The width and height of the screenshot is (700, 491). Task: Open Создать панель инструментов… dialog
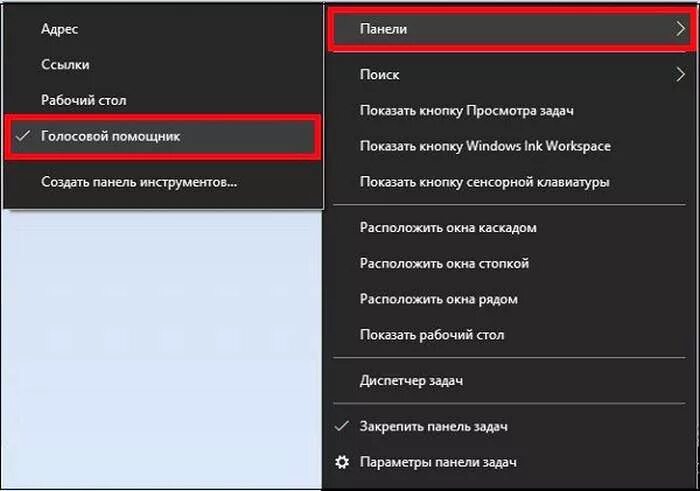click(x=162, y=182)
